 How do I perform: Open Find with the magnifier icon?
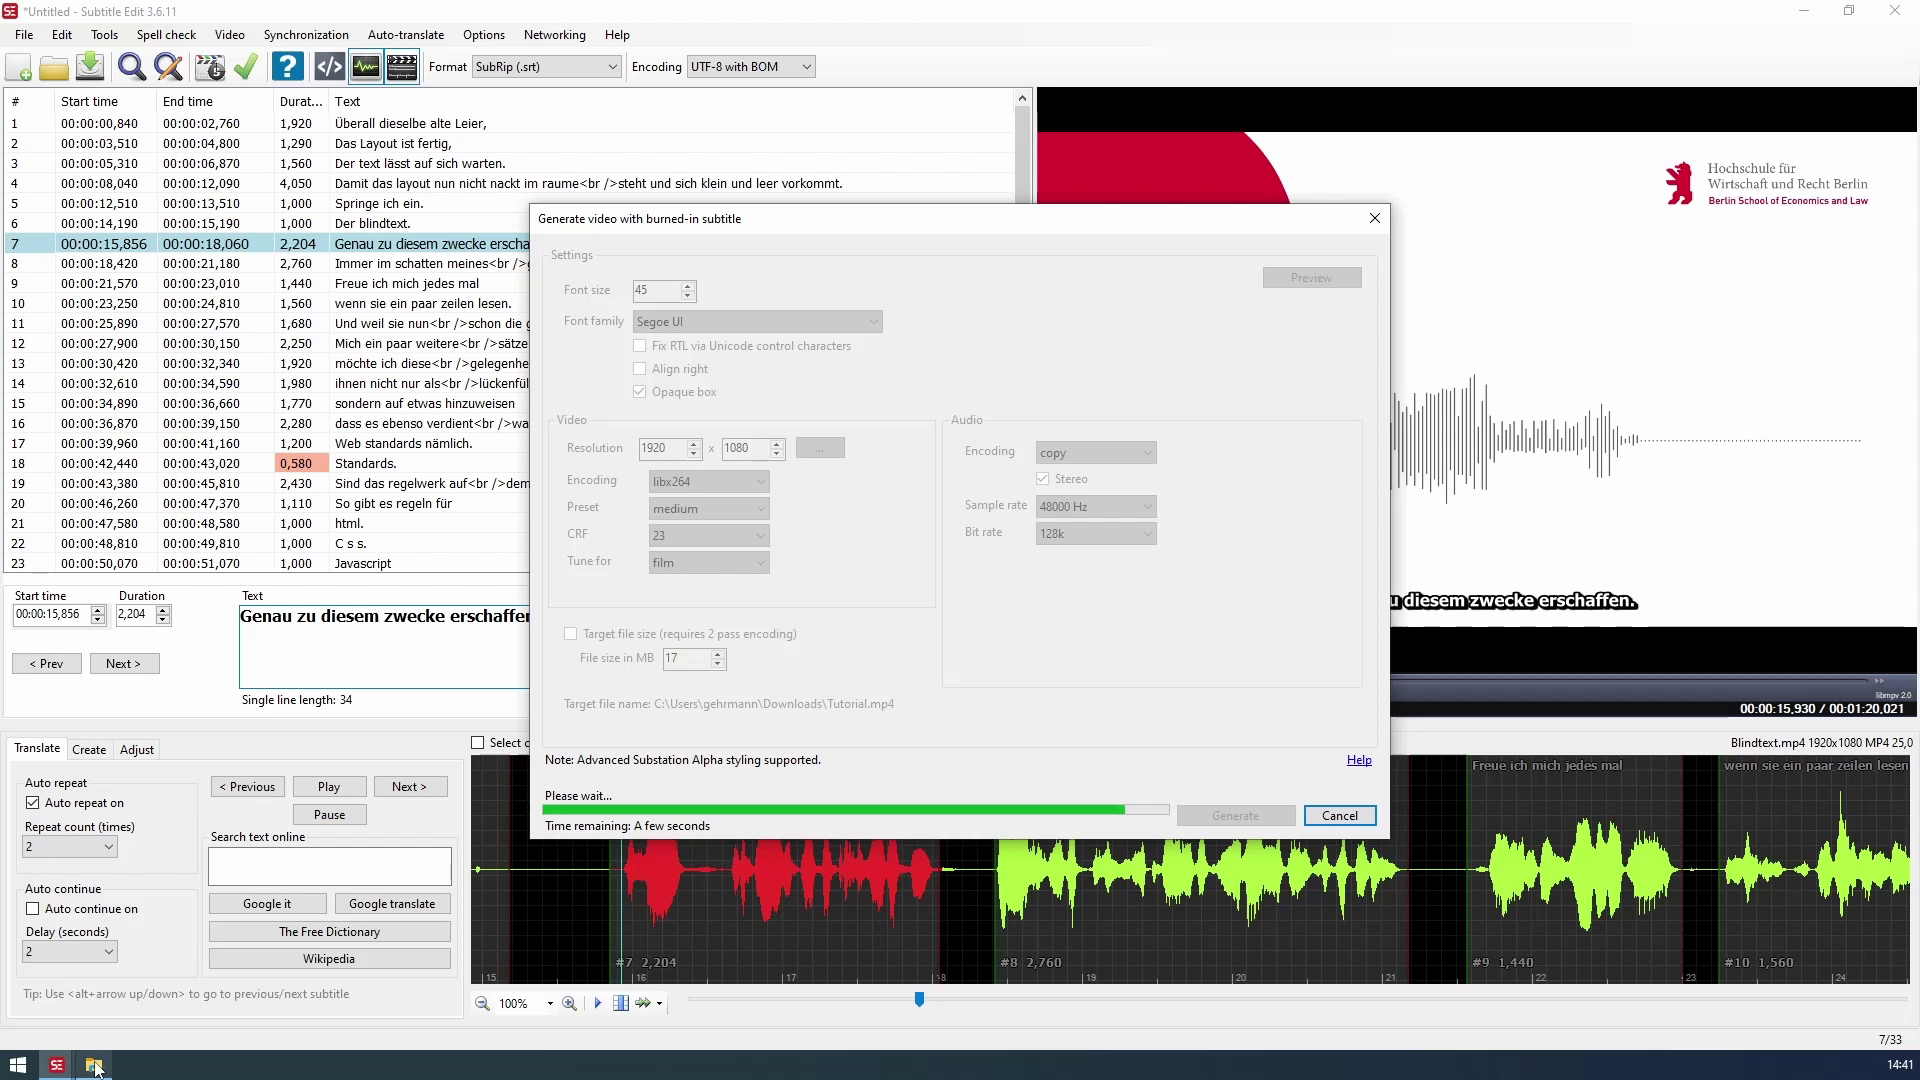point(131,67)
